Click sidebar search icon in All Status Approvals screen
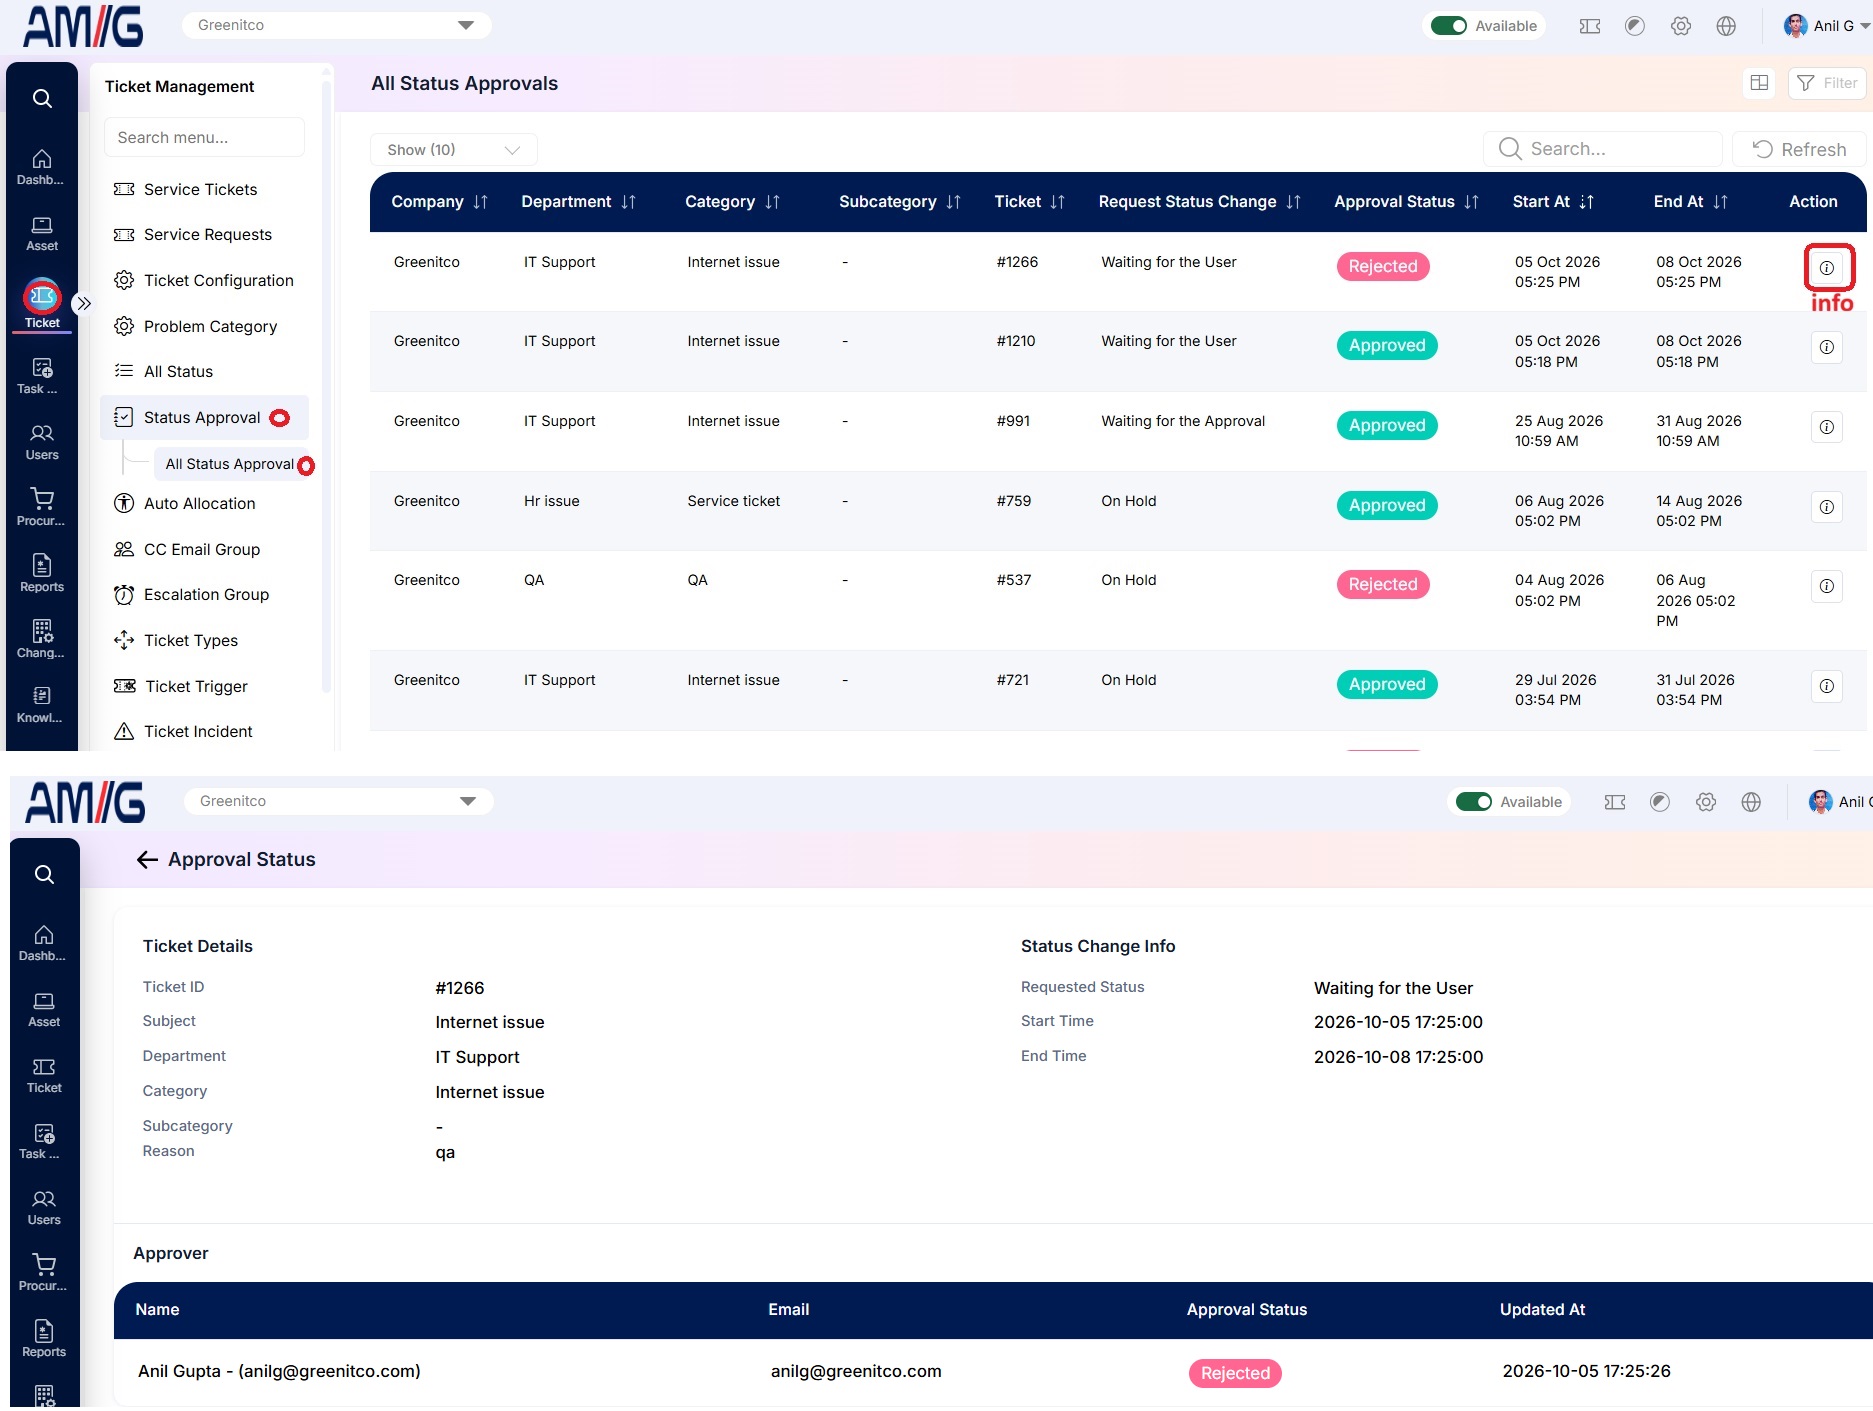Viewport: 1873px width, 1411px height. coord(42,98)
